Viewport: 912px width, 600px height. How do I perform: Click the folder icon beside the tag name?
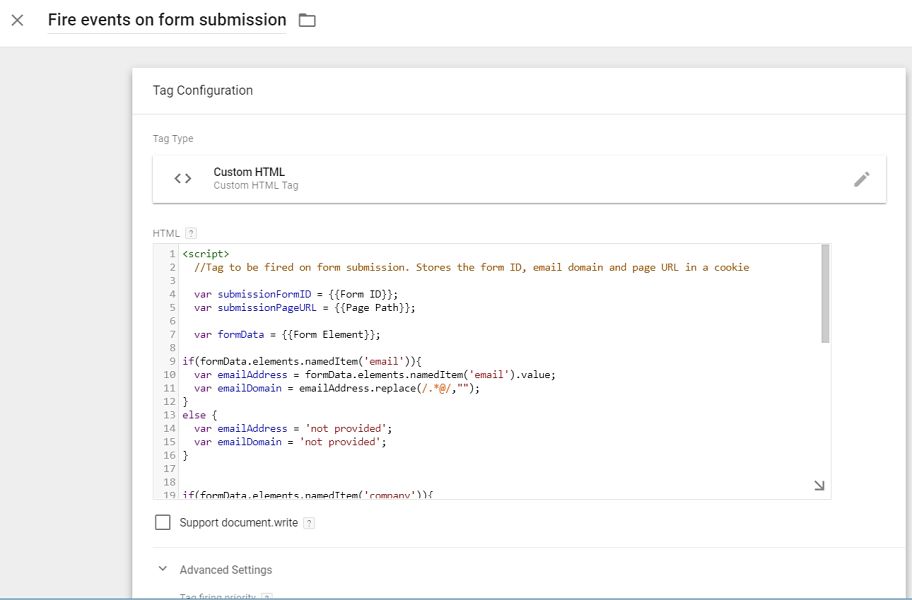307,20
